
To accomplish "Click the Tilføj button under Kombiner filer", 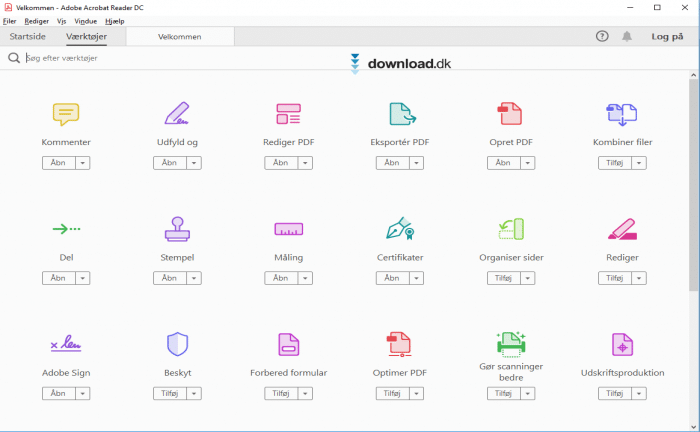I will click(x=615, y=163).
